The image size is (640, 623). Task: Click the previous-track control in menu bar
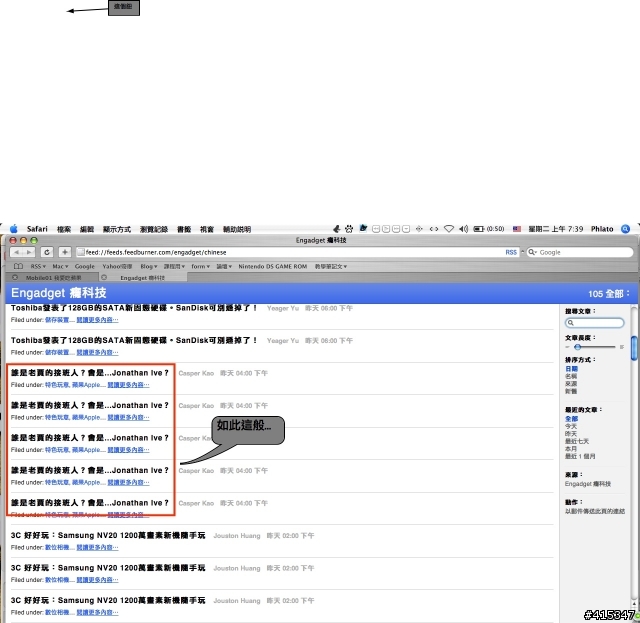(x=376, y=229)
